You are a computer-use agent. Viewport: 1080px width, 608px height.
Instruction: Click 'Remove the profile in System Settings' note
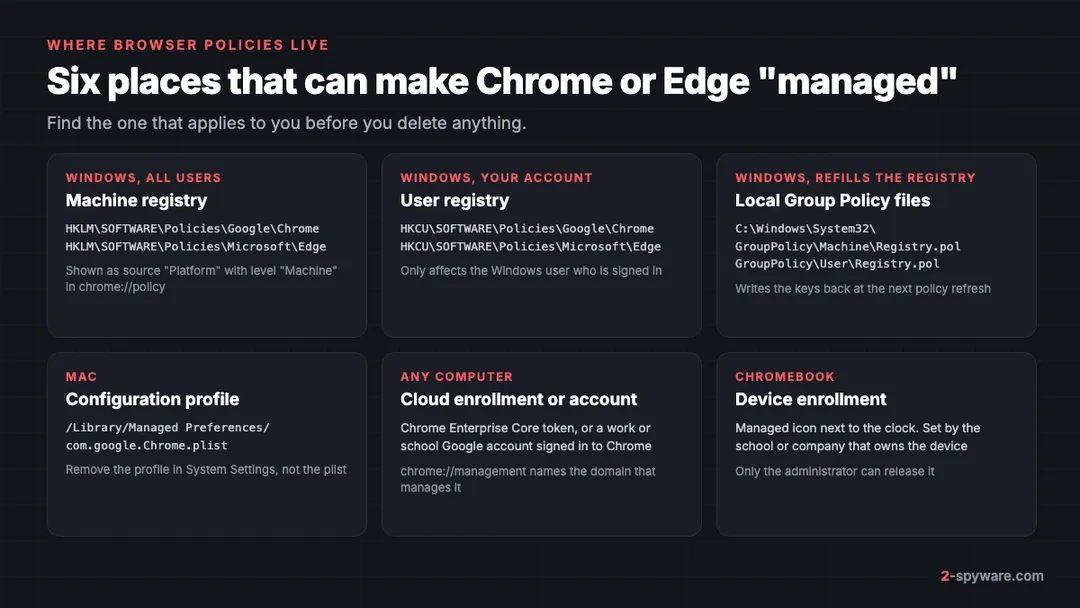pos(206,470)
